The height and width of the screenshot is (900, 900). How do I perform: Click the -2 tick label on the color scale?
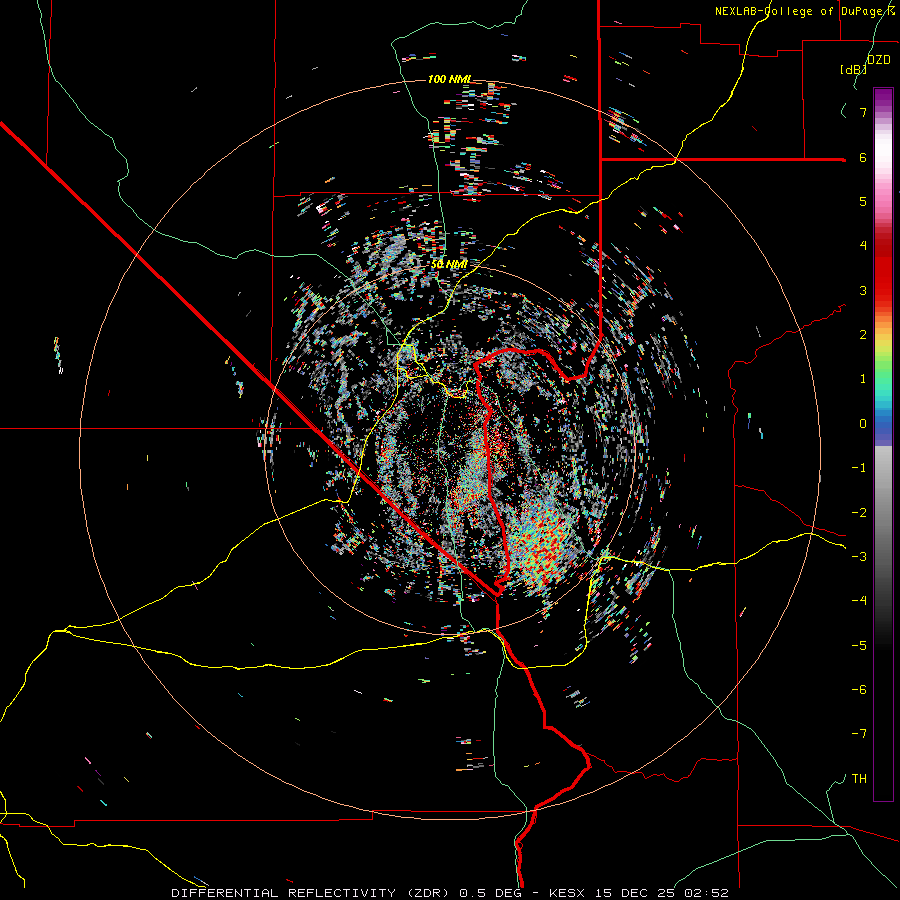859,512
